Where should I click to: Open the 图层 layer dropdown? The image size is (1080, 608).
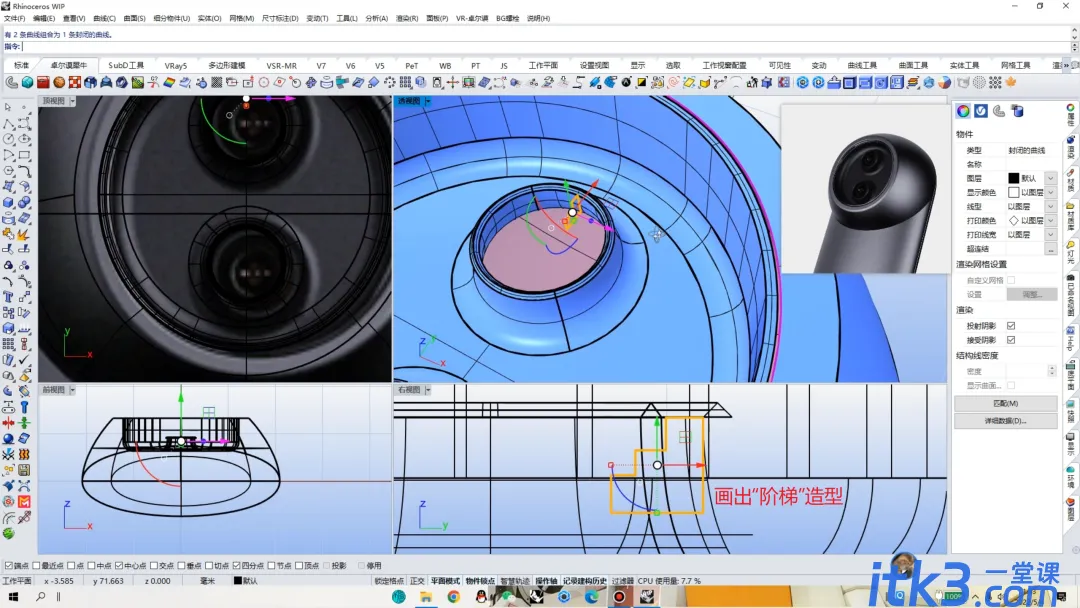point(1050,178)
